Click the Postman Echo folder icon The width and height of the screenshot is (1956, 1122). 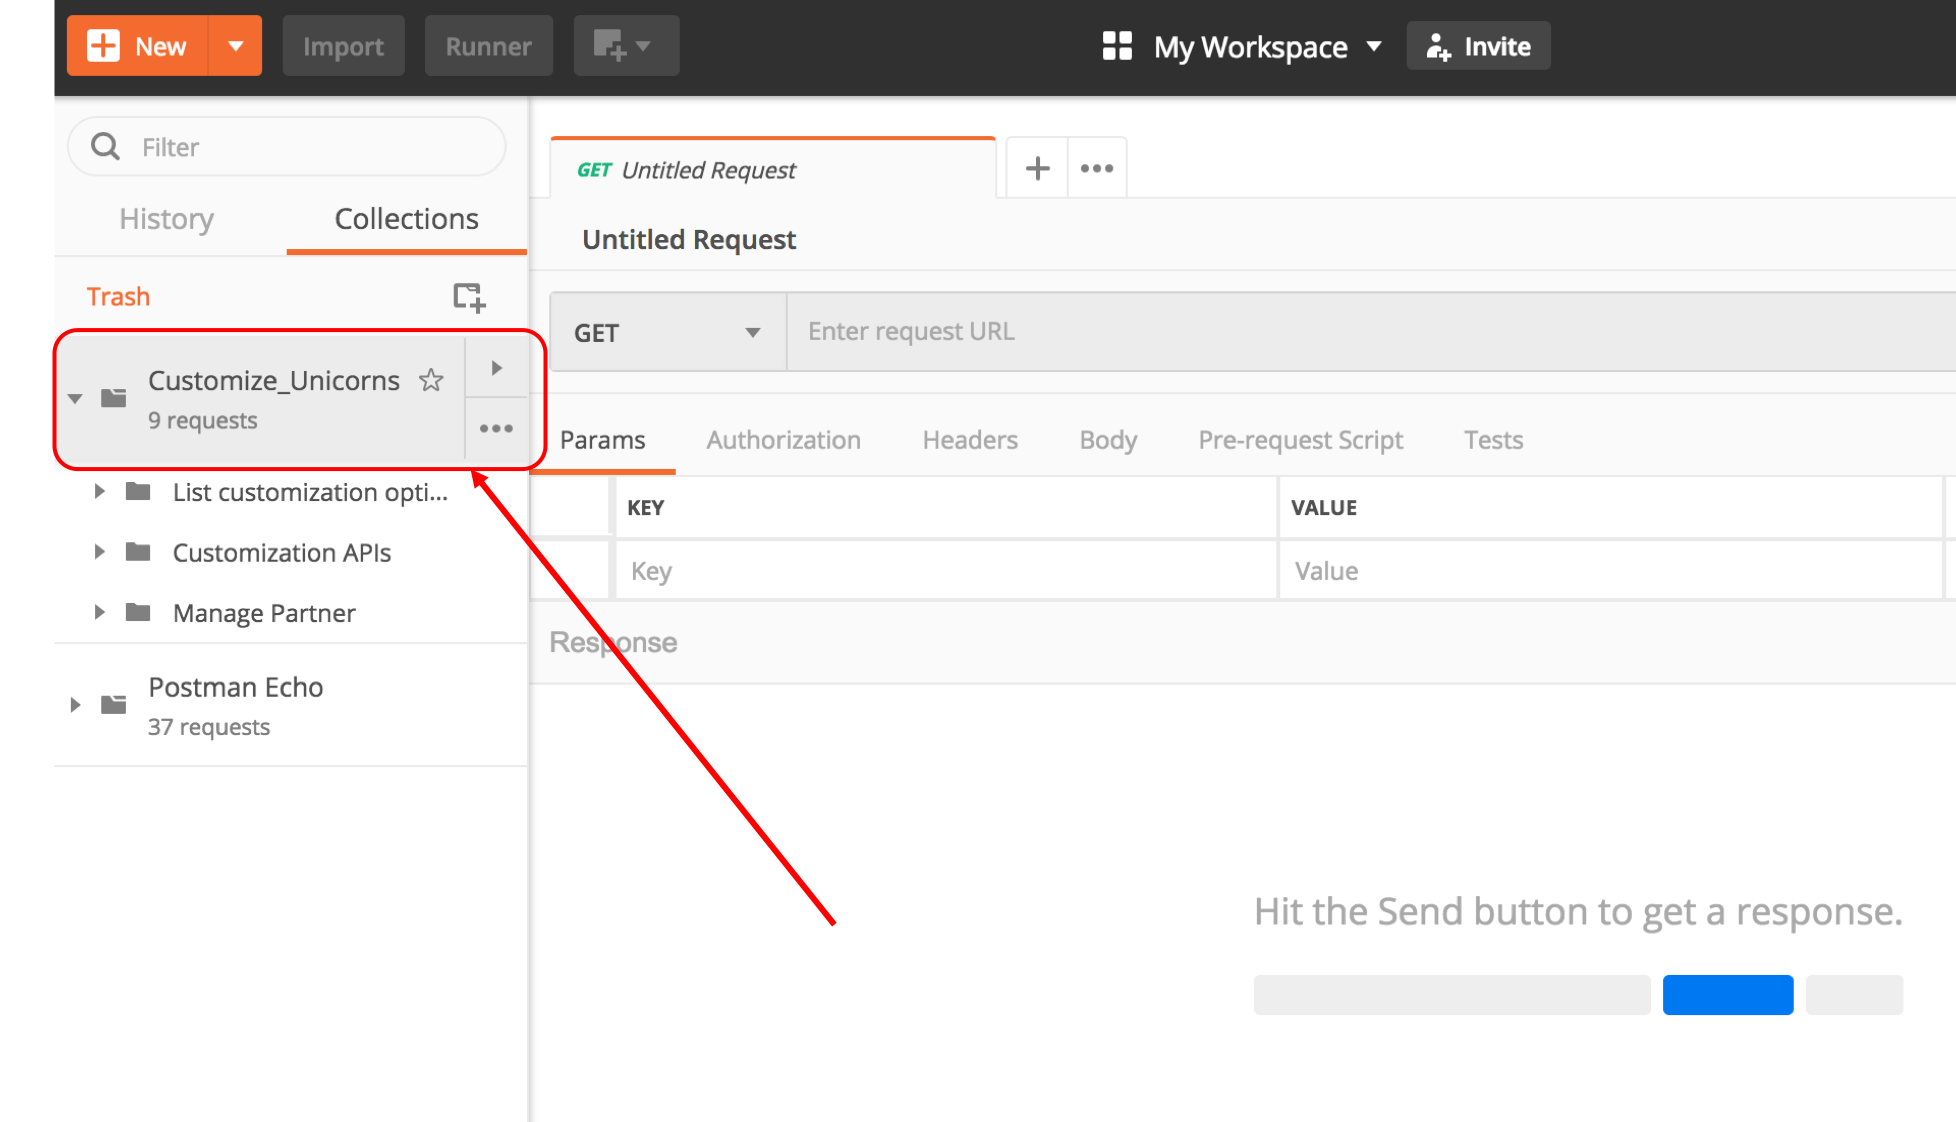point(114,705)
